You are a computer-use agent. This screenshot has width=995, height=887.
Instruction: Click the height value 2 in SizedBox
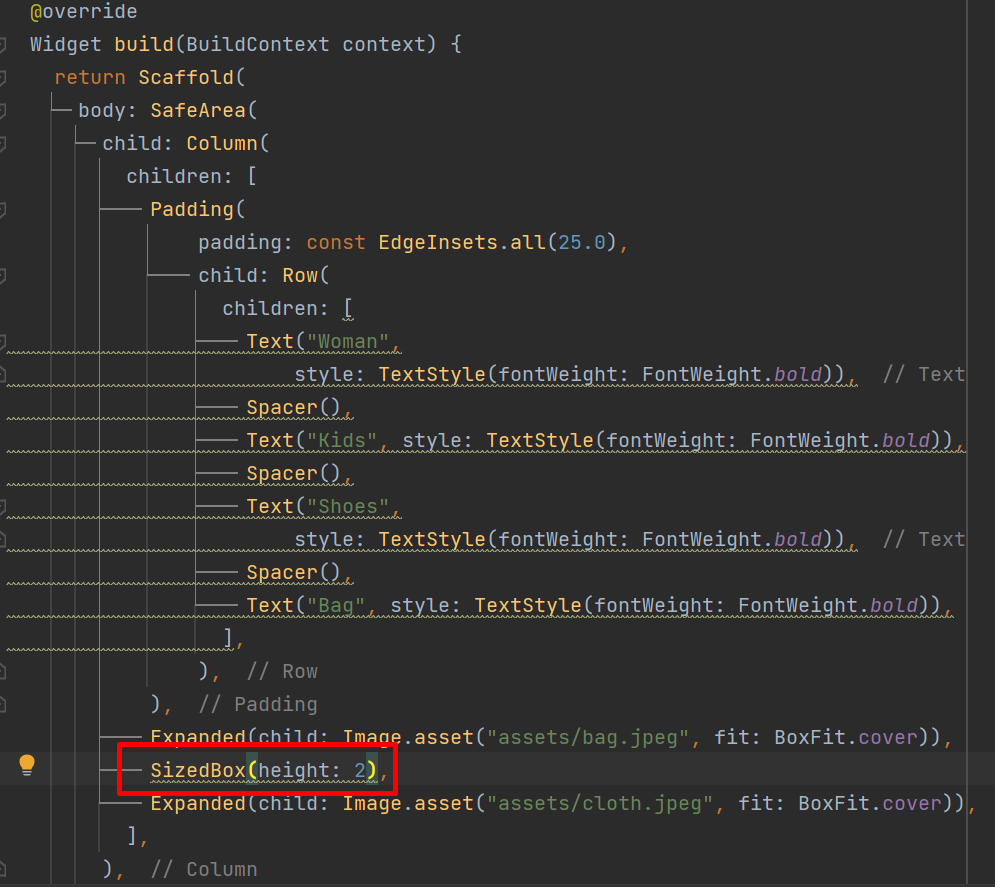pyautogui.click(x=360, y=770)
